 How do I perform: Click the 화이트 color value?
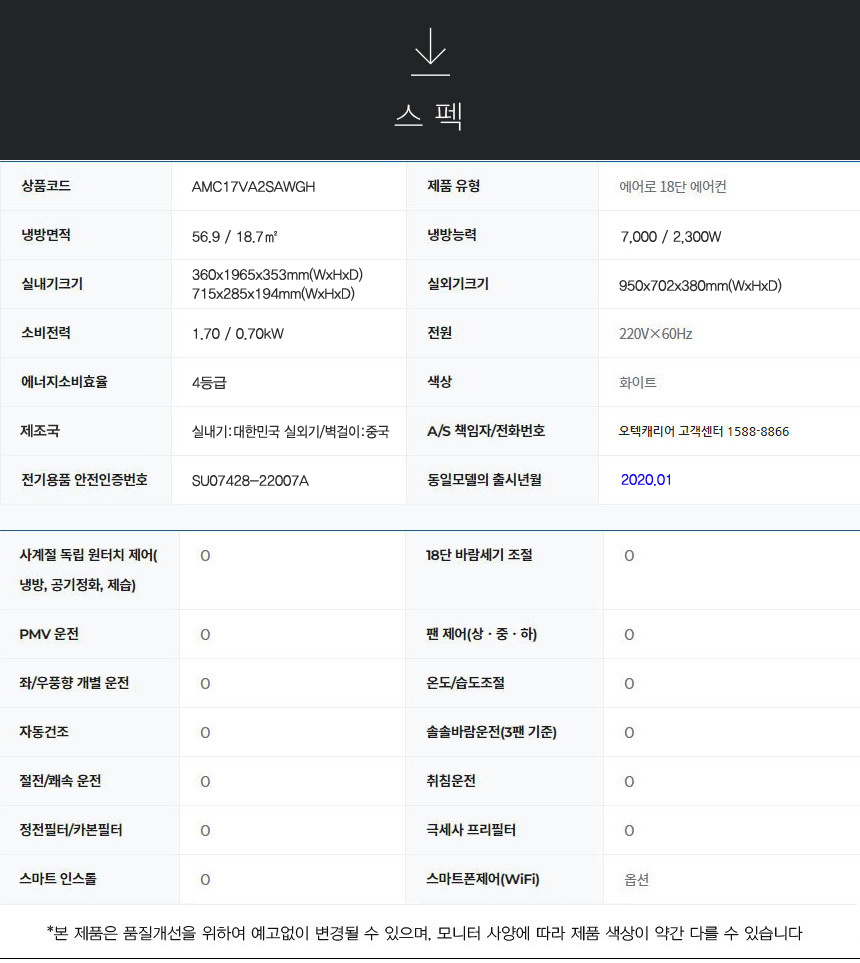point(637,383)
